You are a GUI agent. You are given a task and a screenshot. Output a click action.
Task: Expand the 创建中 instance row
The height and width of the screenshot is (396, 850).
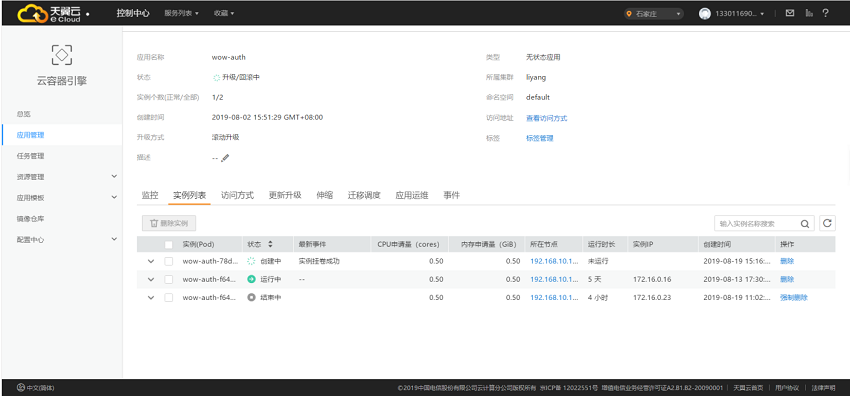[151, 261]
